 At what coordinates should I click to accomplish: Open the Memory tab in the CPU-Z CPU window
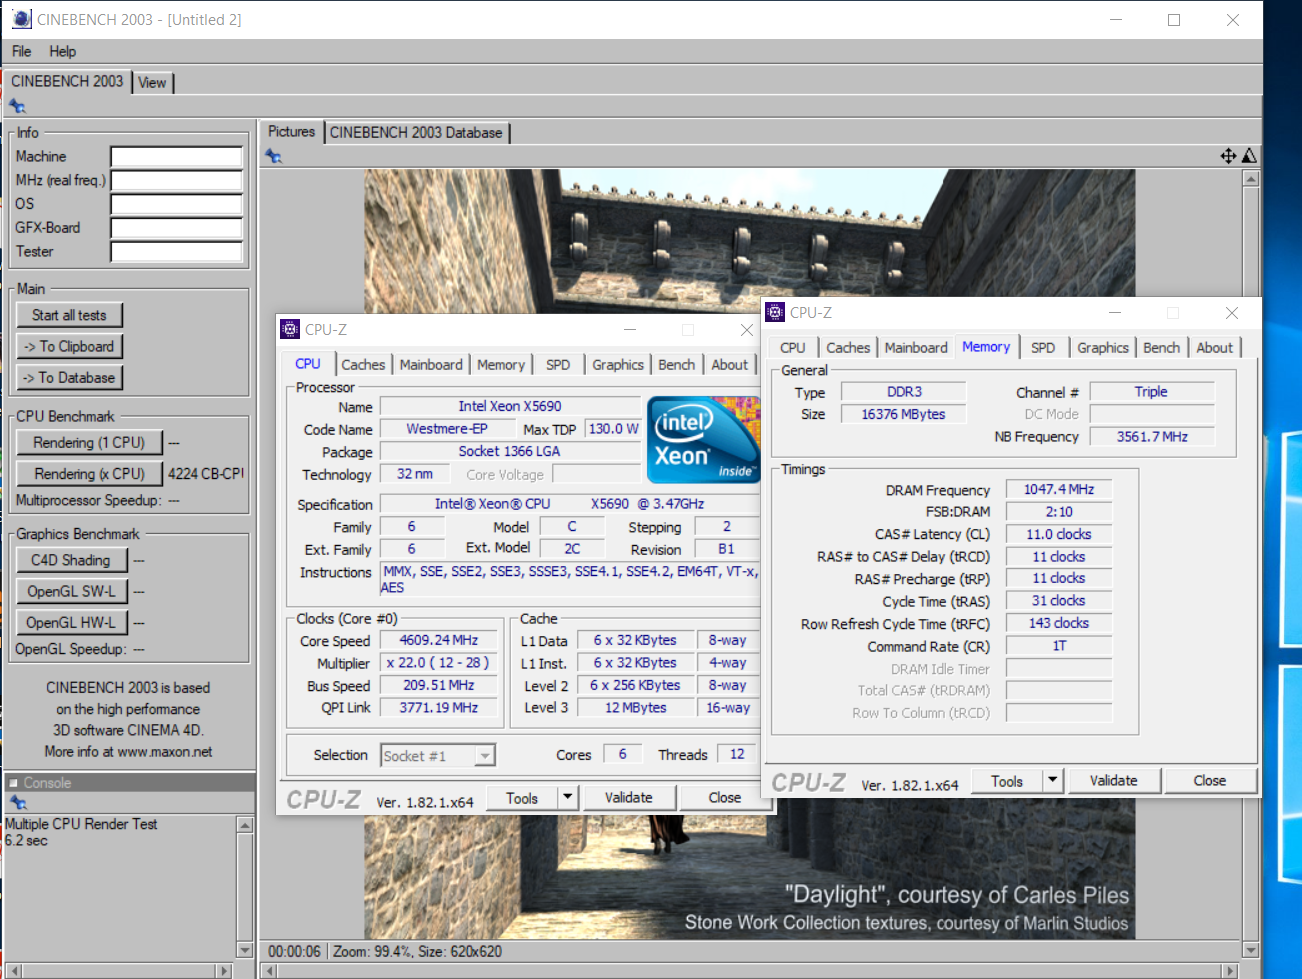point(501,365)
